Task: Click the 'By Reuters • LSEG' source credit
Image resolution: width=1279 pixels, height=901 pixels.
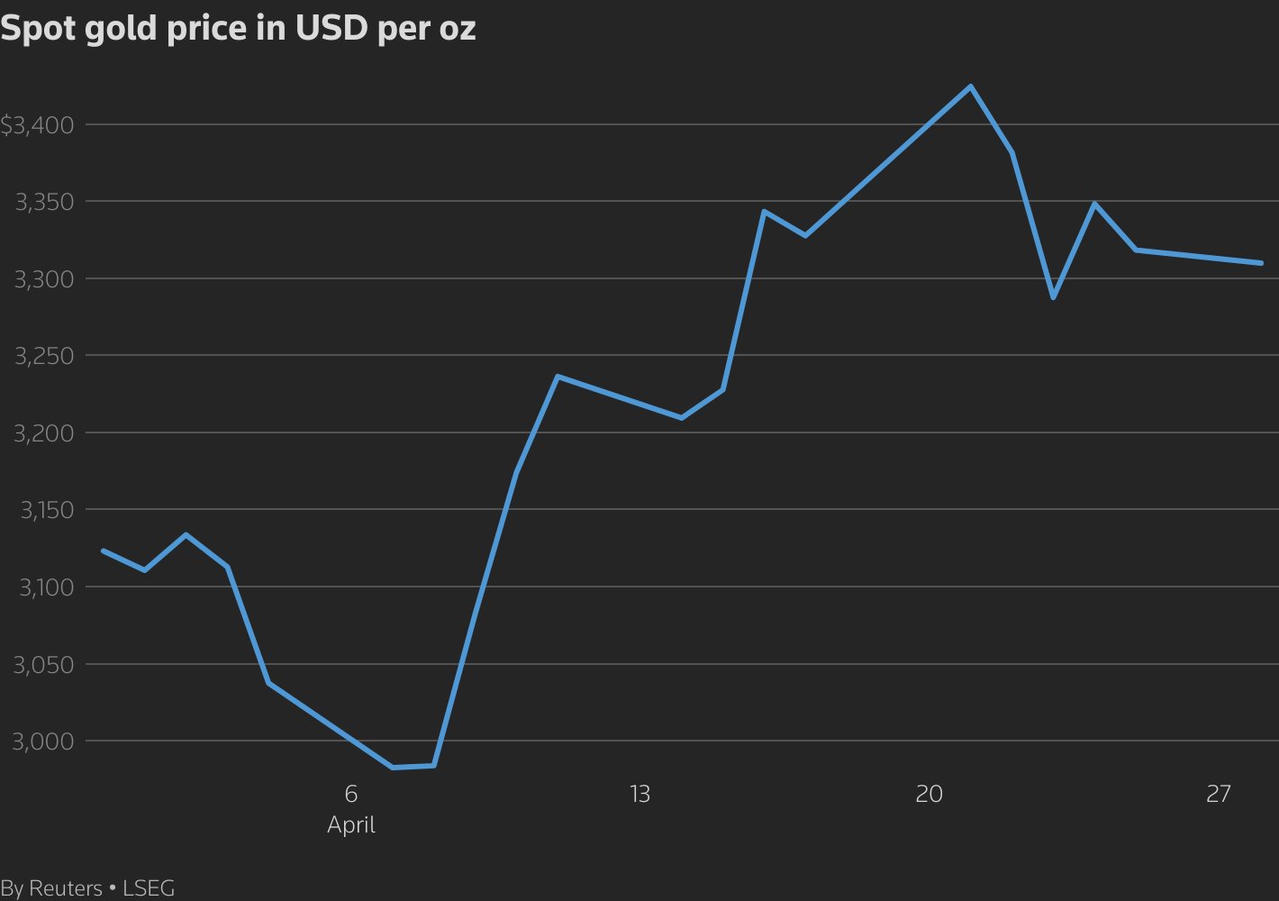Action: (x=87, y=888)
